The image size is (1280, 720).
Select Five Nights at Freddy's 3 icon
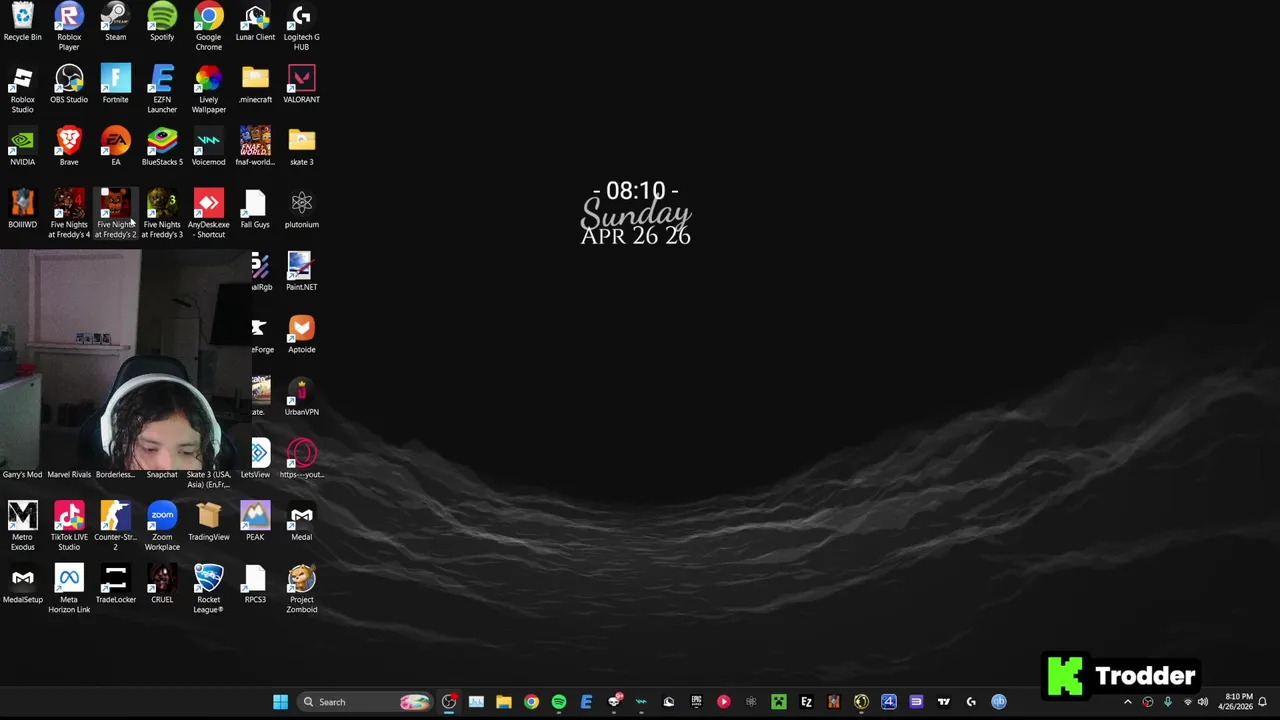[162, 214]
